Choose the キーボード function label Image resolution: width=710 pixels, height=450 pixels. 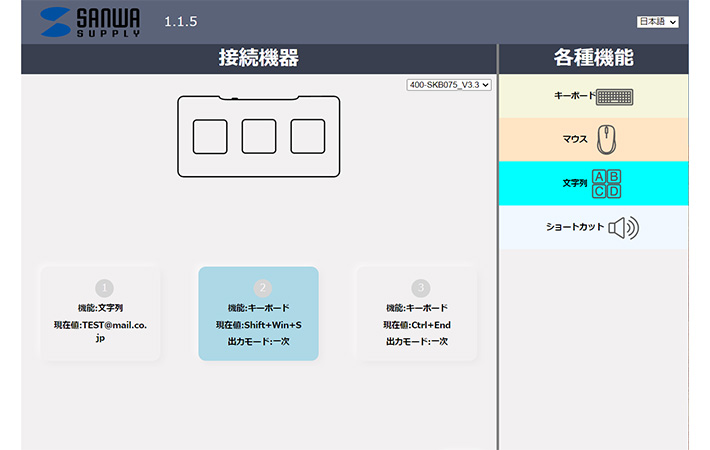point(573,97)
